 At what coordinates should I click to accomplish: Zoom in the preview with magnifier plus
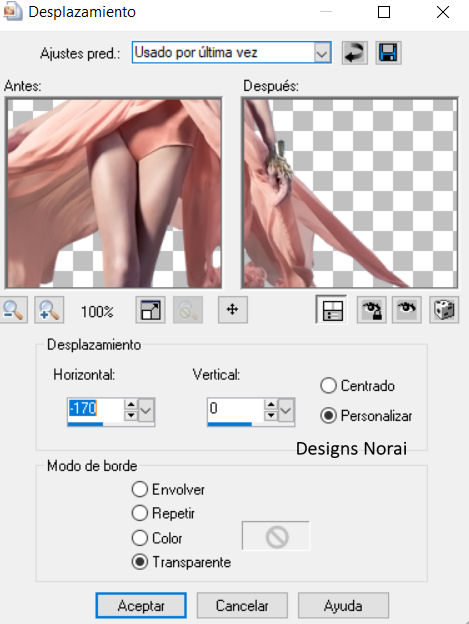[x=49, y=310]
